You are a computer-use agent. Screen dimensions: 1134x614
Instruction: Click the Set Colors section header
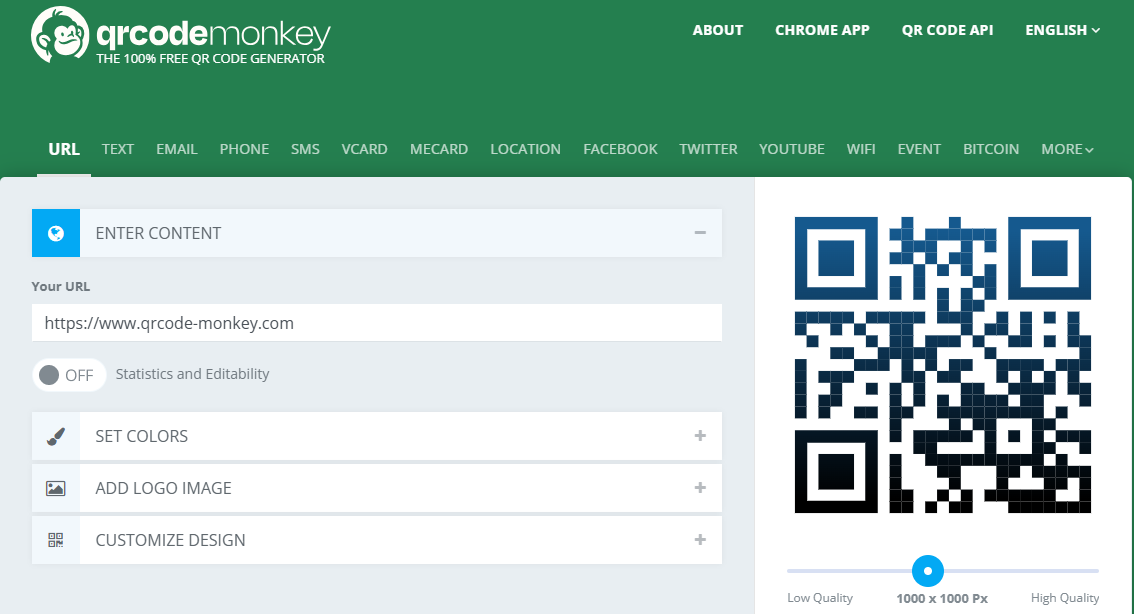pos(377,436)
